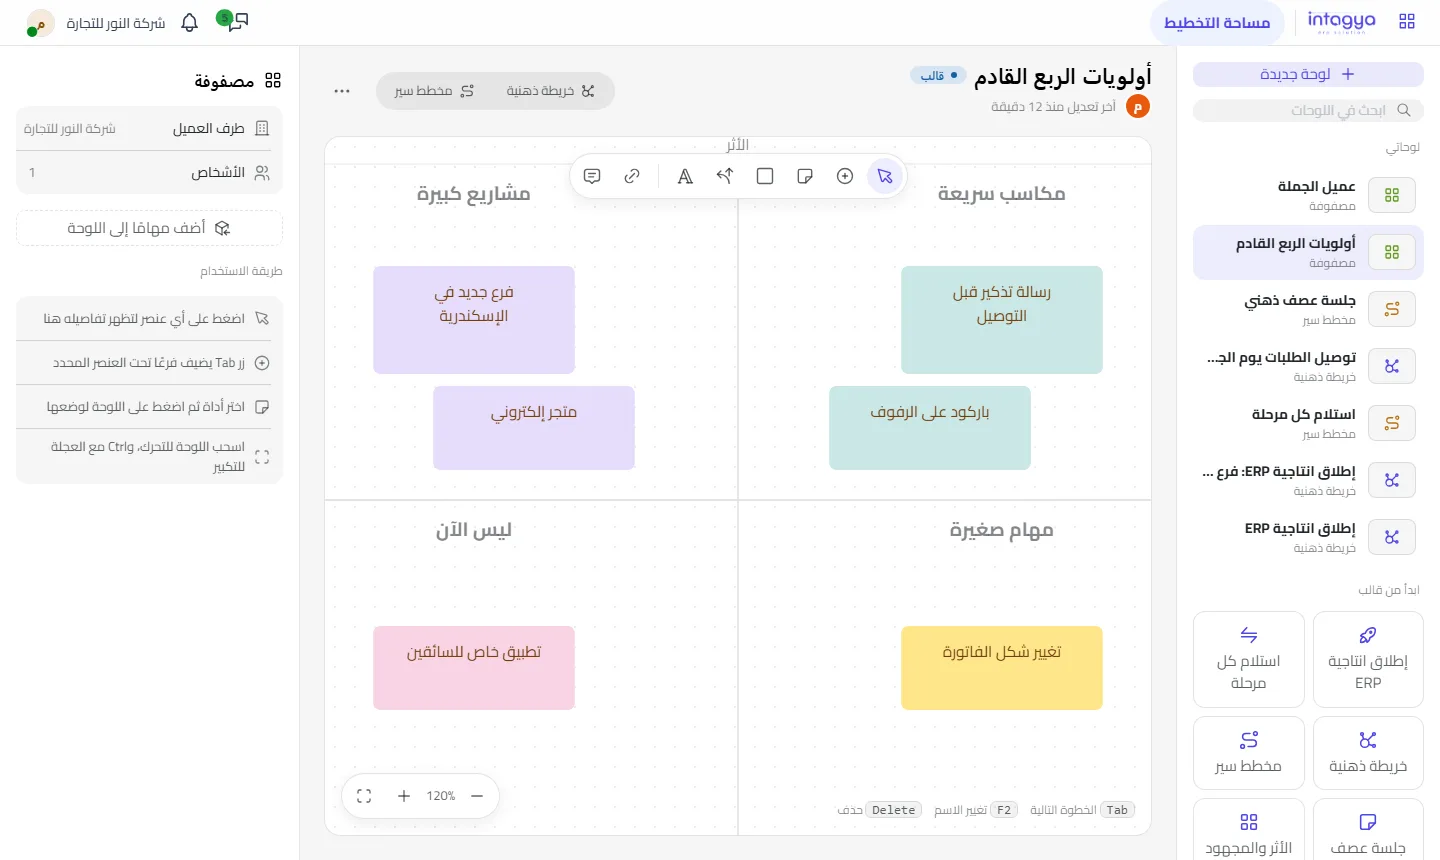Viewport: 1440px width, 860px height.
Task: Select the باركود على الرفوف card
Action: [930, 428]
